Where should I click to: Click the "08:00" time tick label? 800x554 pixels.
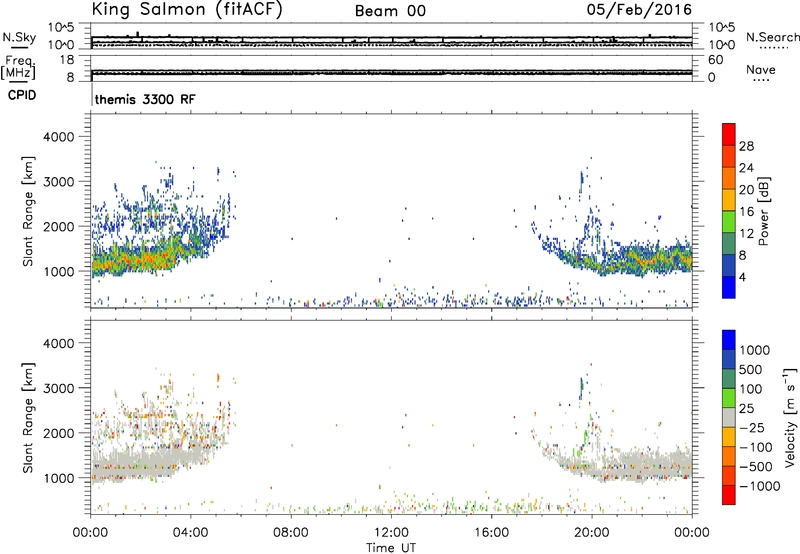tap(291, 533)
